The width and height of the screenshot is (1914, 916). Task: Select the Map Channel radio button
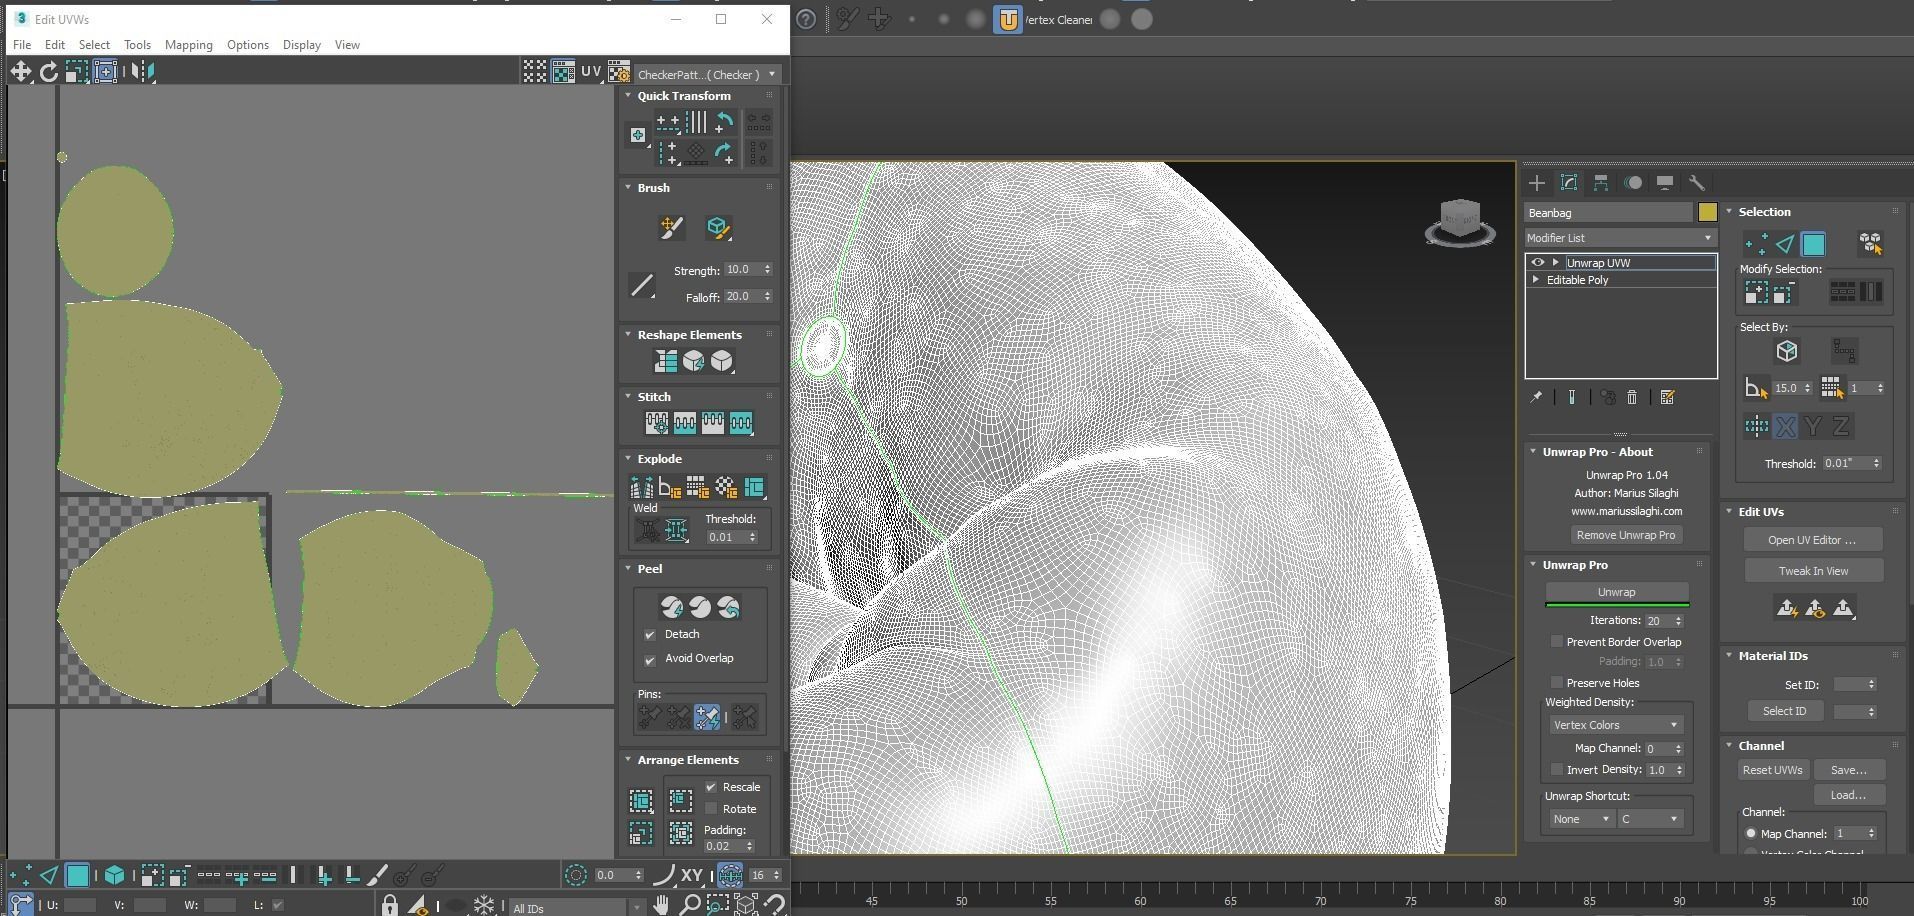(1751, 834)
